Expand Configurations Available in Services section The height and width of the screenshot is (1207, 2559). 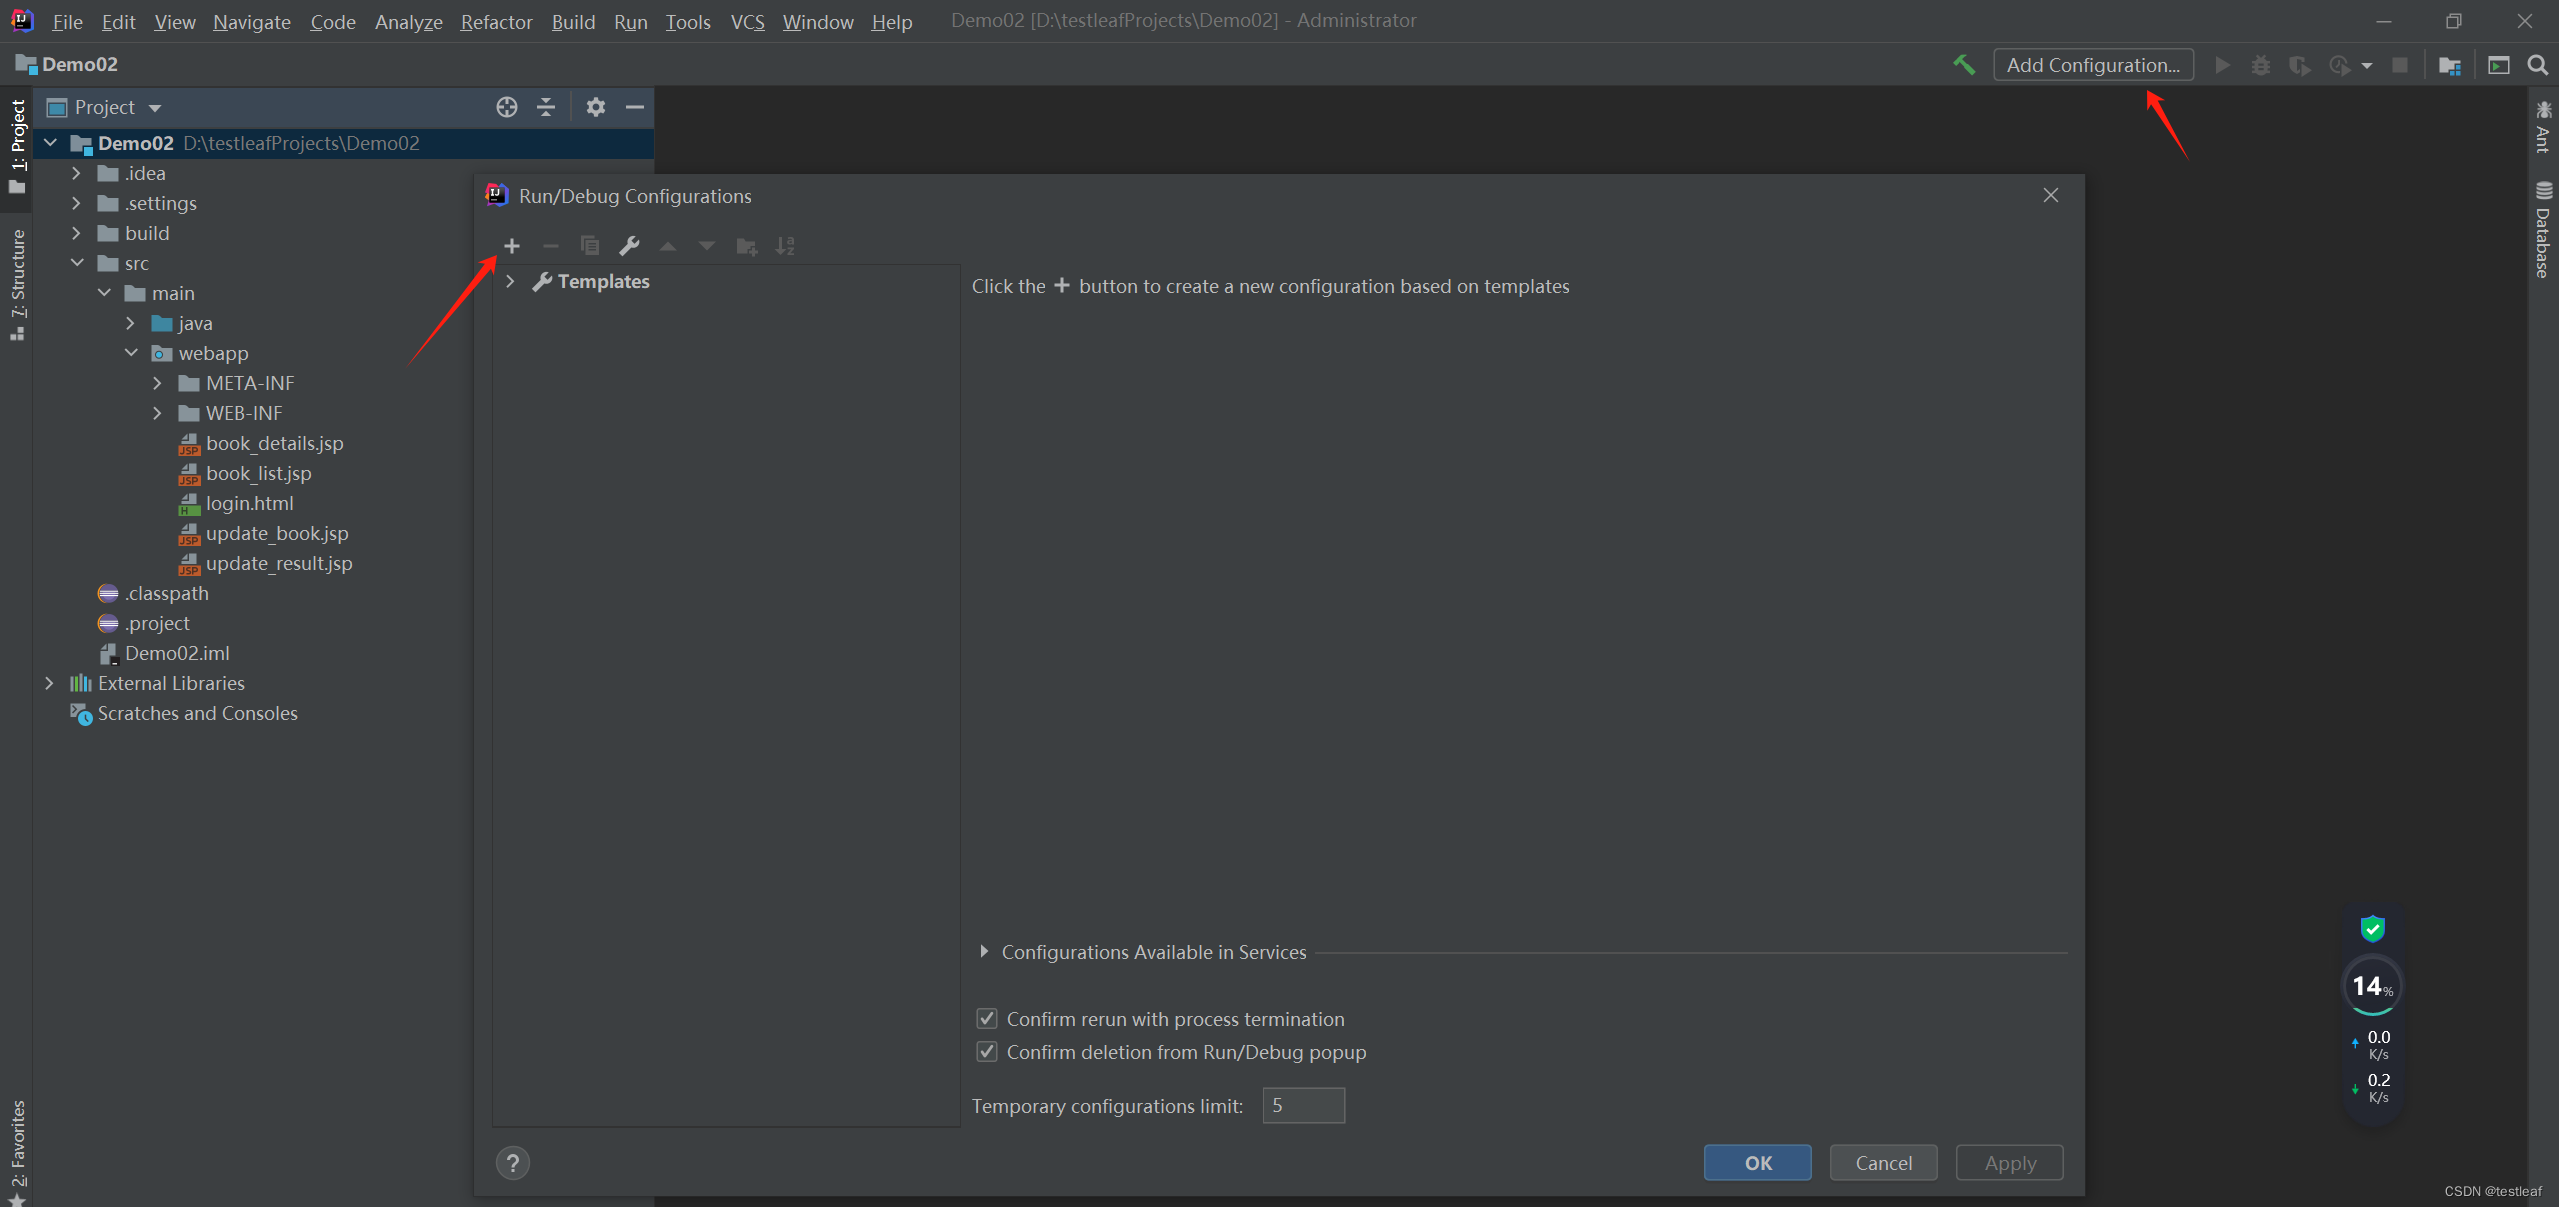point(984,952)
